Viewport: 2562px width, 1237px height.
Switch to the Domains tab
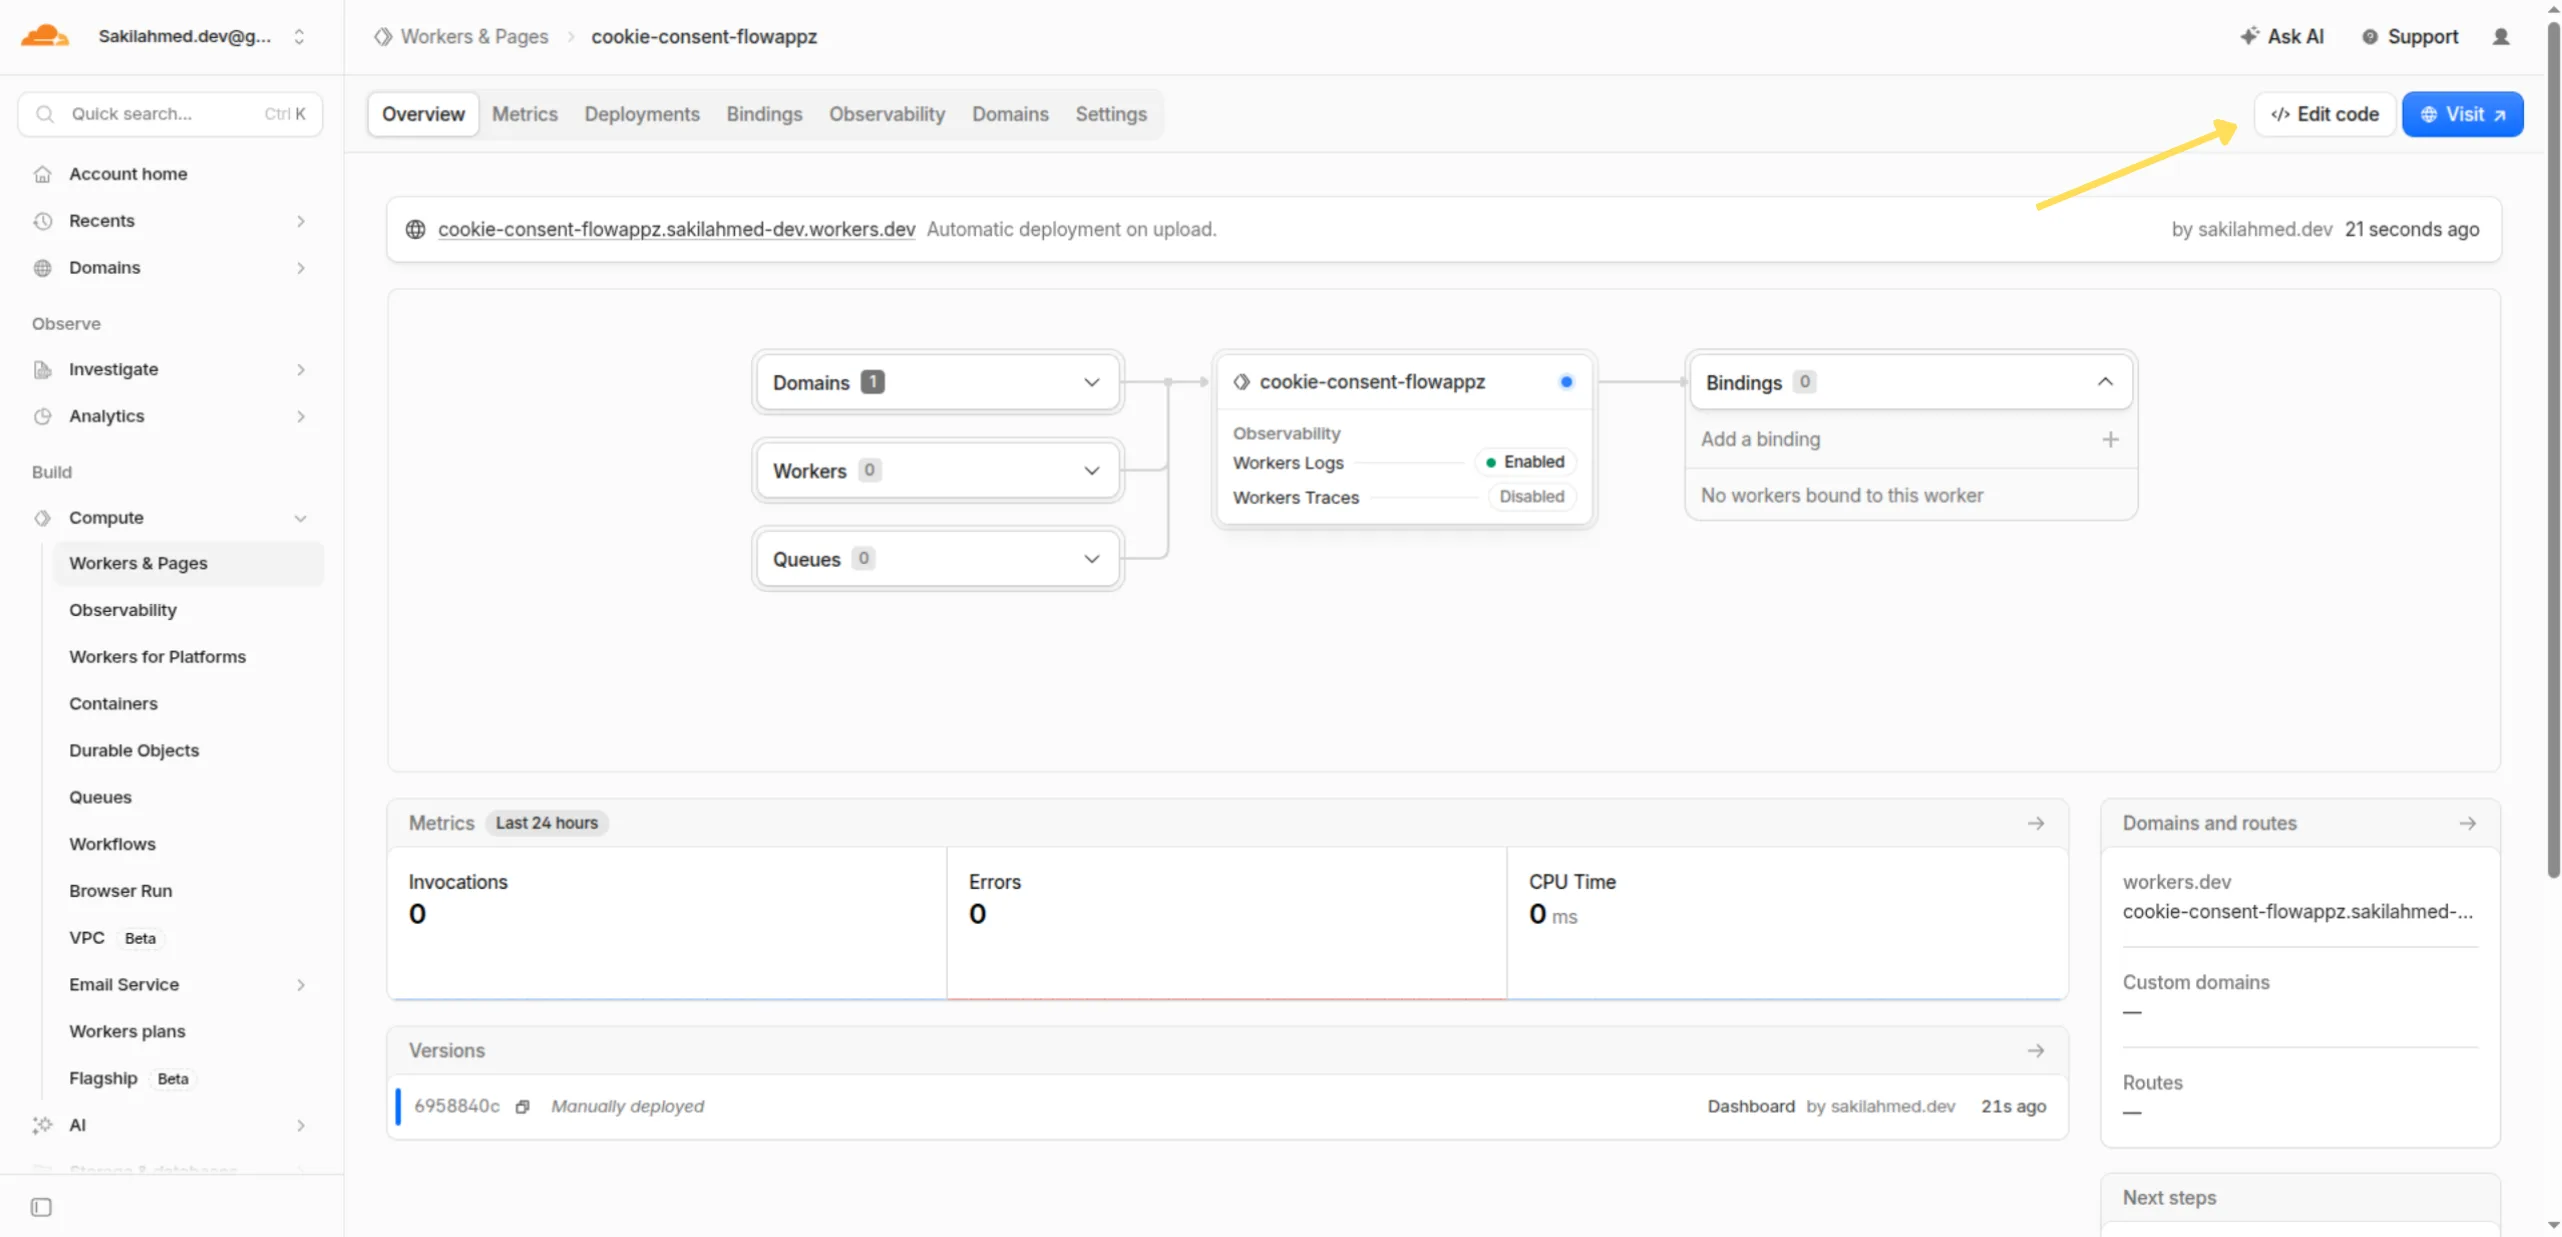point(1010,114)
